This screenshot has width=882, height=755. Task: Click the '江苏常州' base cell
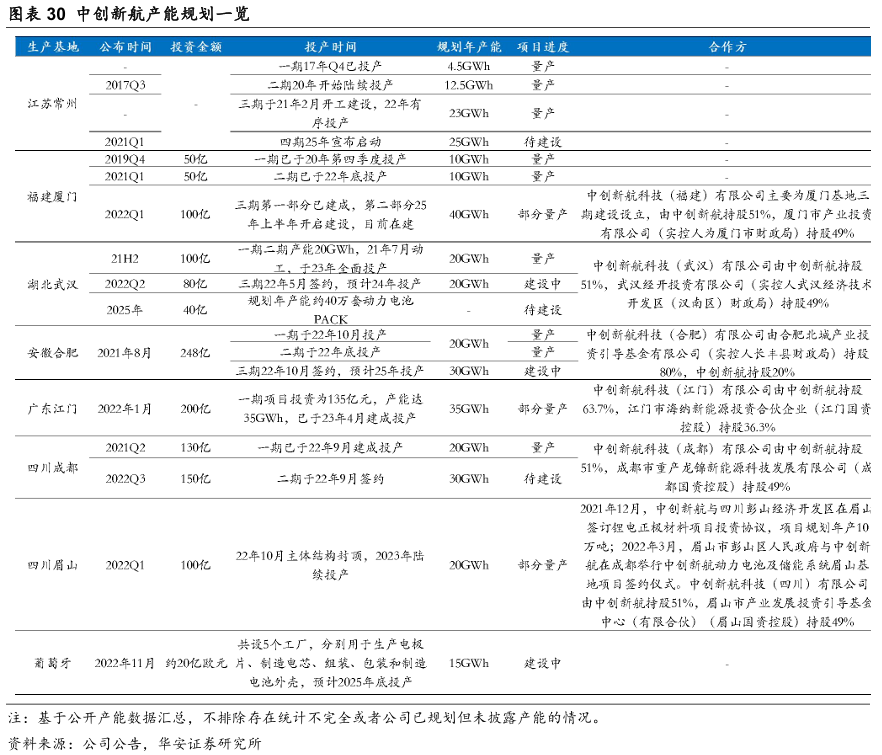(52, 104)
